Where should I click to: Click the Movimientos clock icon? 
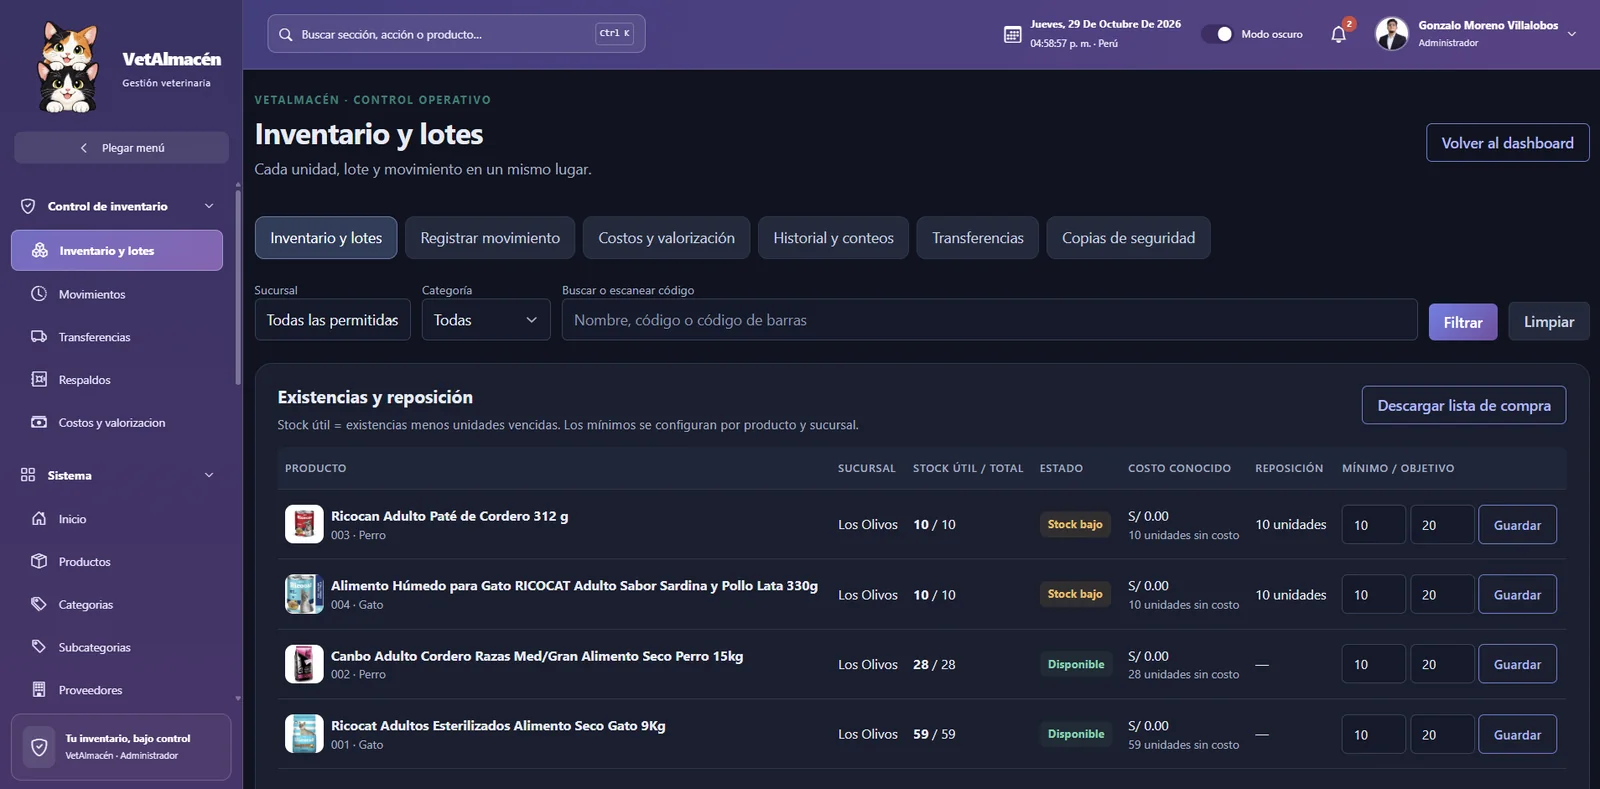39,294
